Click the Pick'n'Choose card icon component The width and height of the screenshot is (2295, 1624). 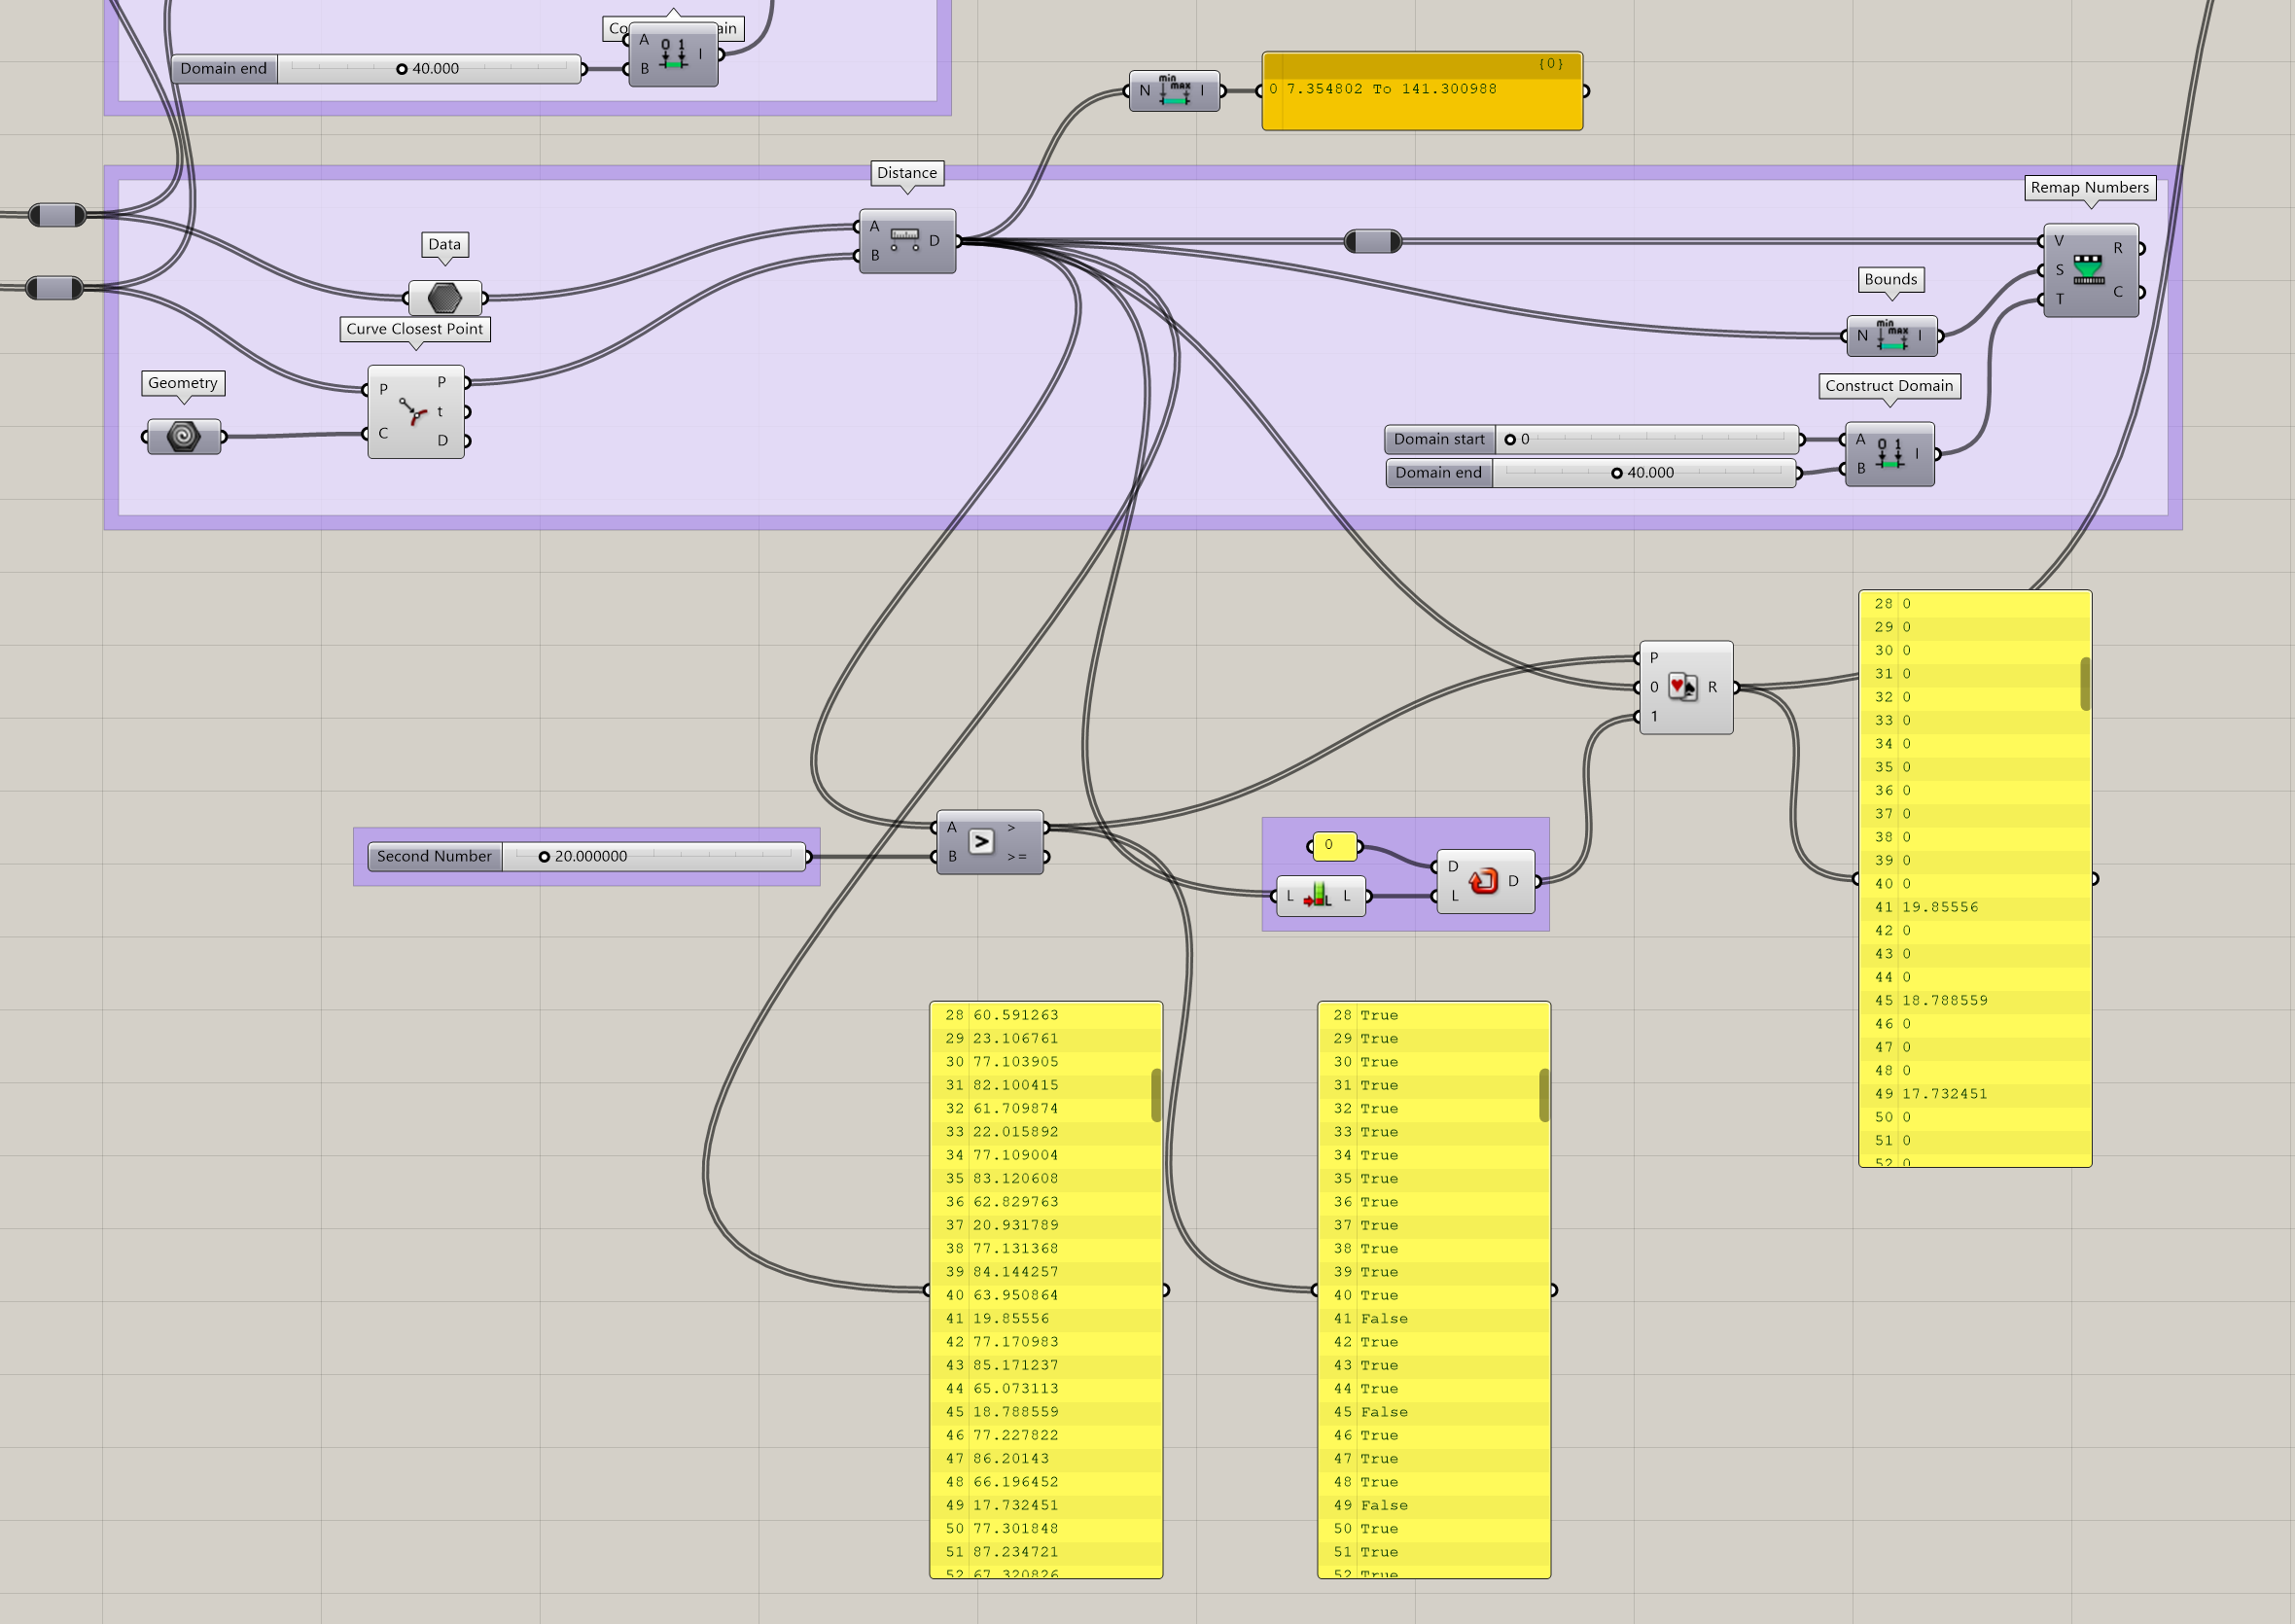1684,687
